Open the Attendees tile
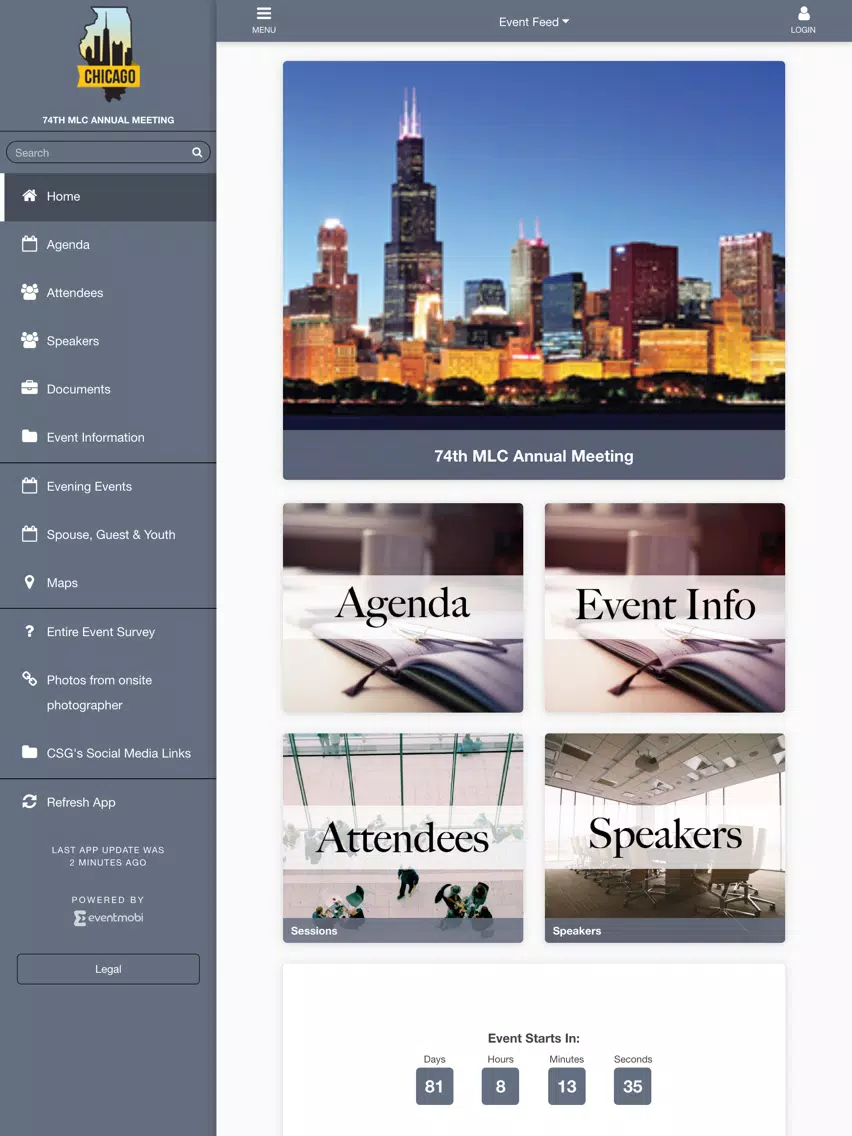 (x=403, y=838)
